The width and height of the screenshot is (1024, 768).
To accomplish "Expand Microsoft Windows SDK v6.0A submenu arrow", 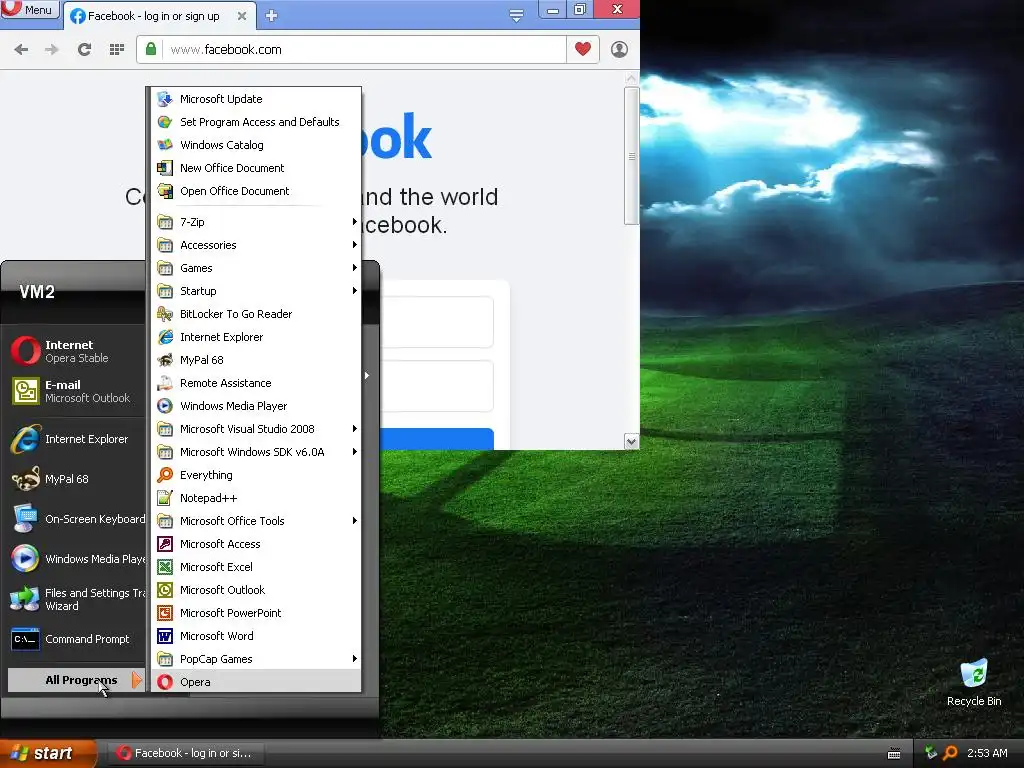I will coord(355,452).
